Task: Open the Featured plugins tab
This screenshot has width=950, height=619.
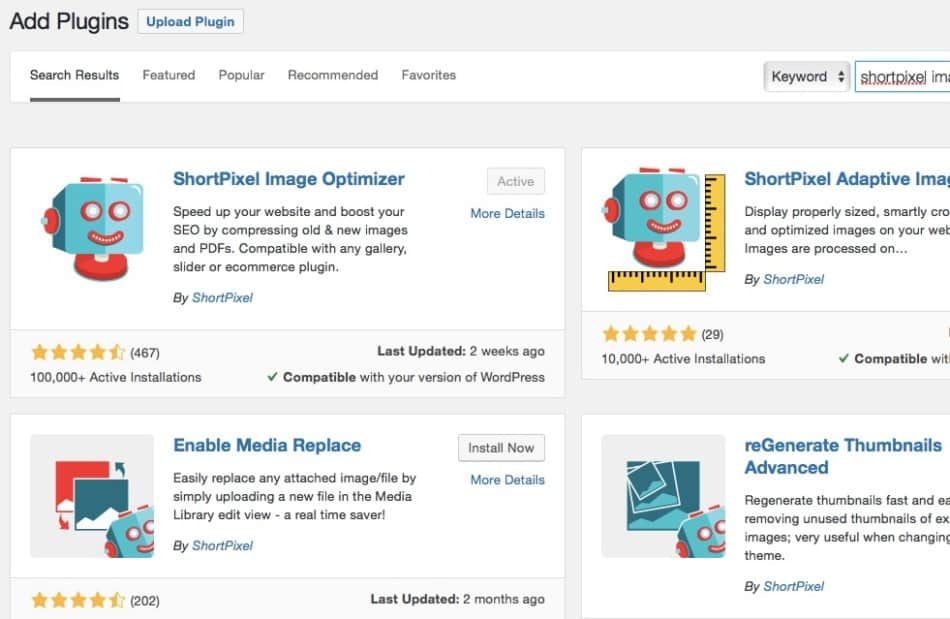Action: (168, 75)
